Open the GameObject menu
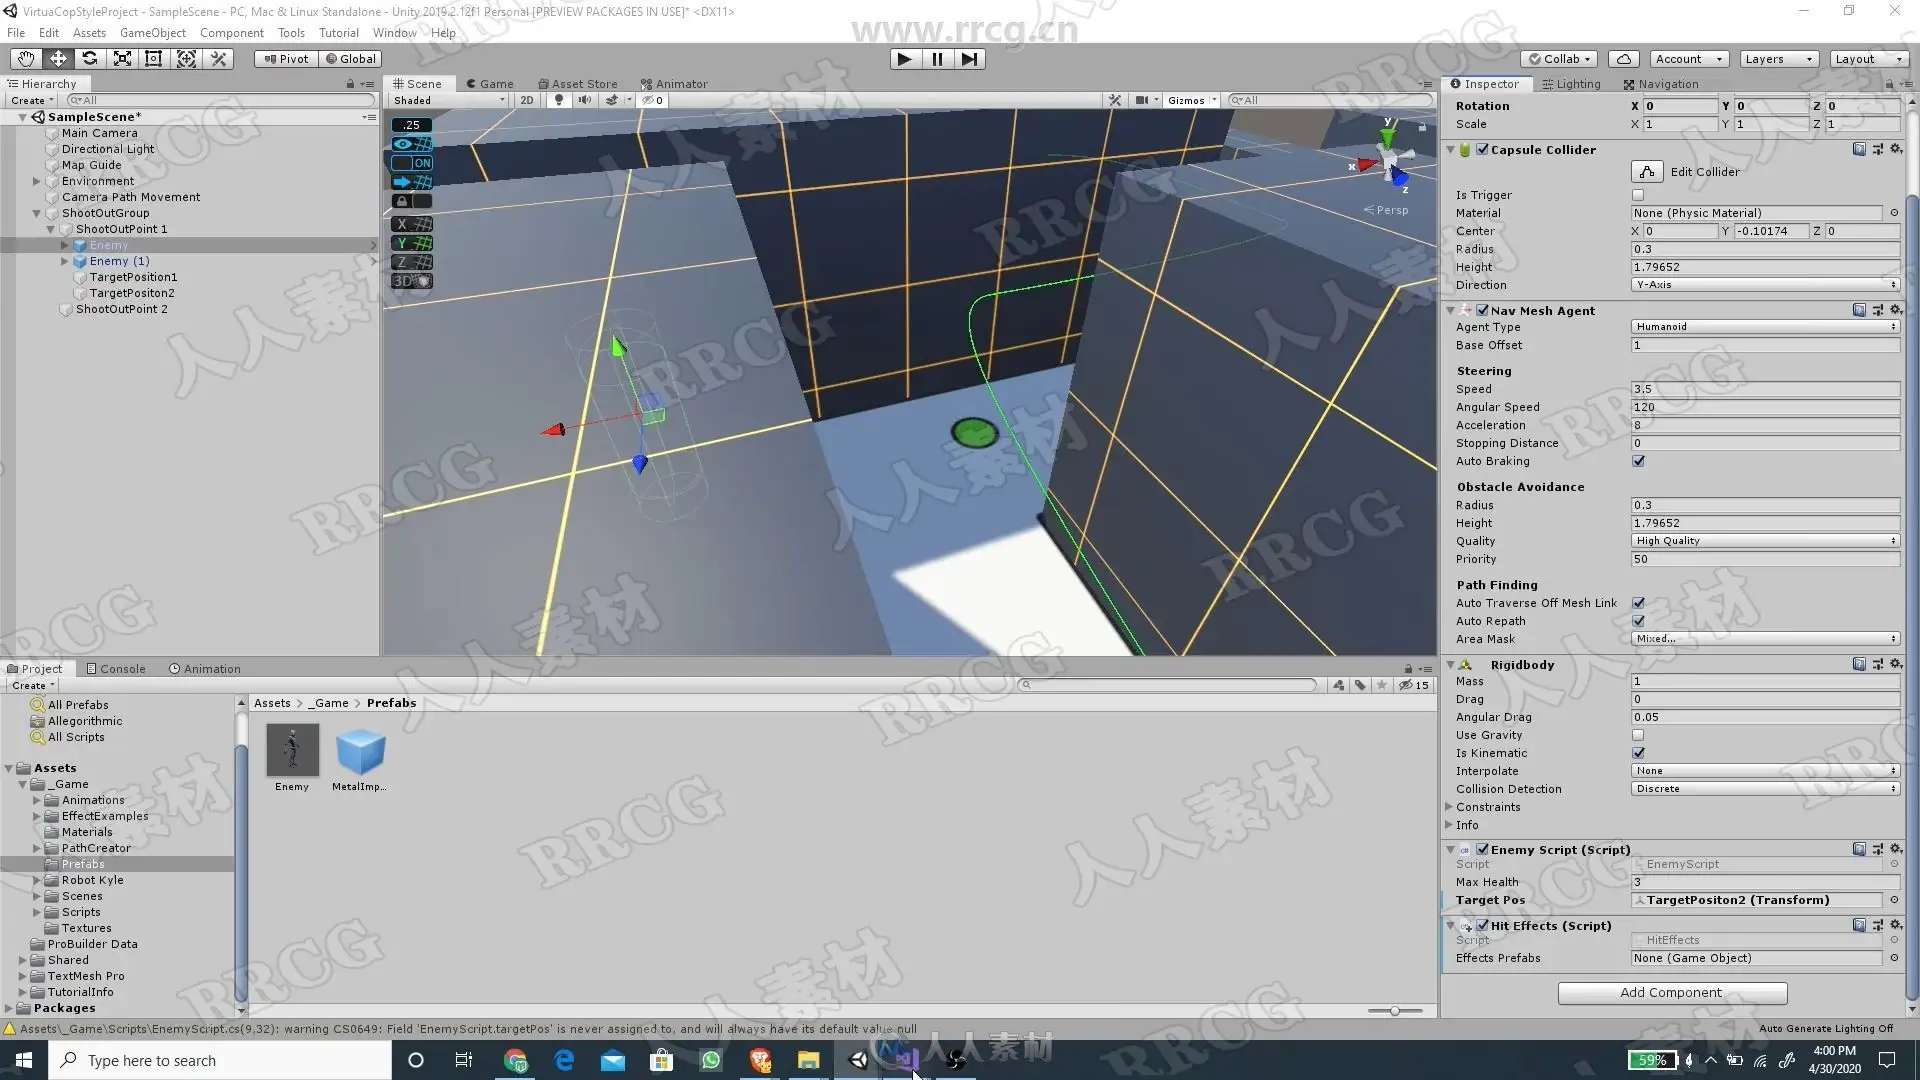Image resolution: width=1920 pixels, height=1080 pixels. point(152,33)
